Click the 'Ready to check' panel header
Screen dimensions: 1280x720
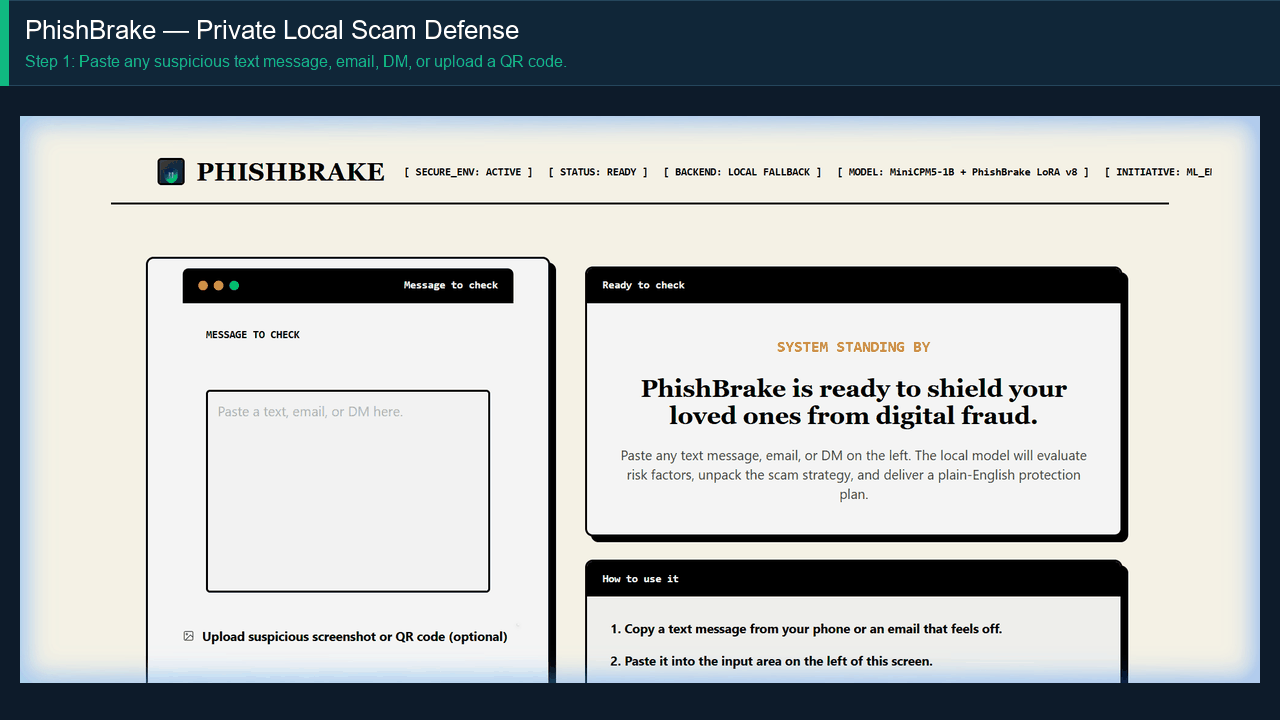[x=853, y=285]
